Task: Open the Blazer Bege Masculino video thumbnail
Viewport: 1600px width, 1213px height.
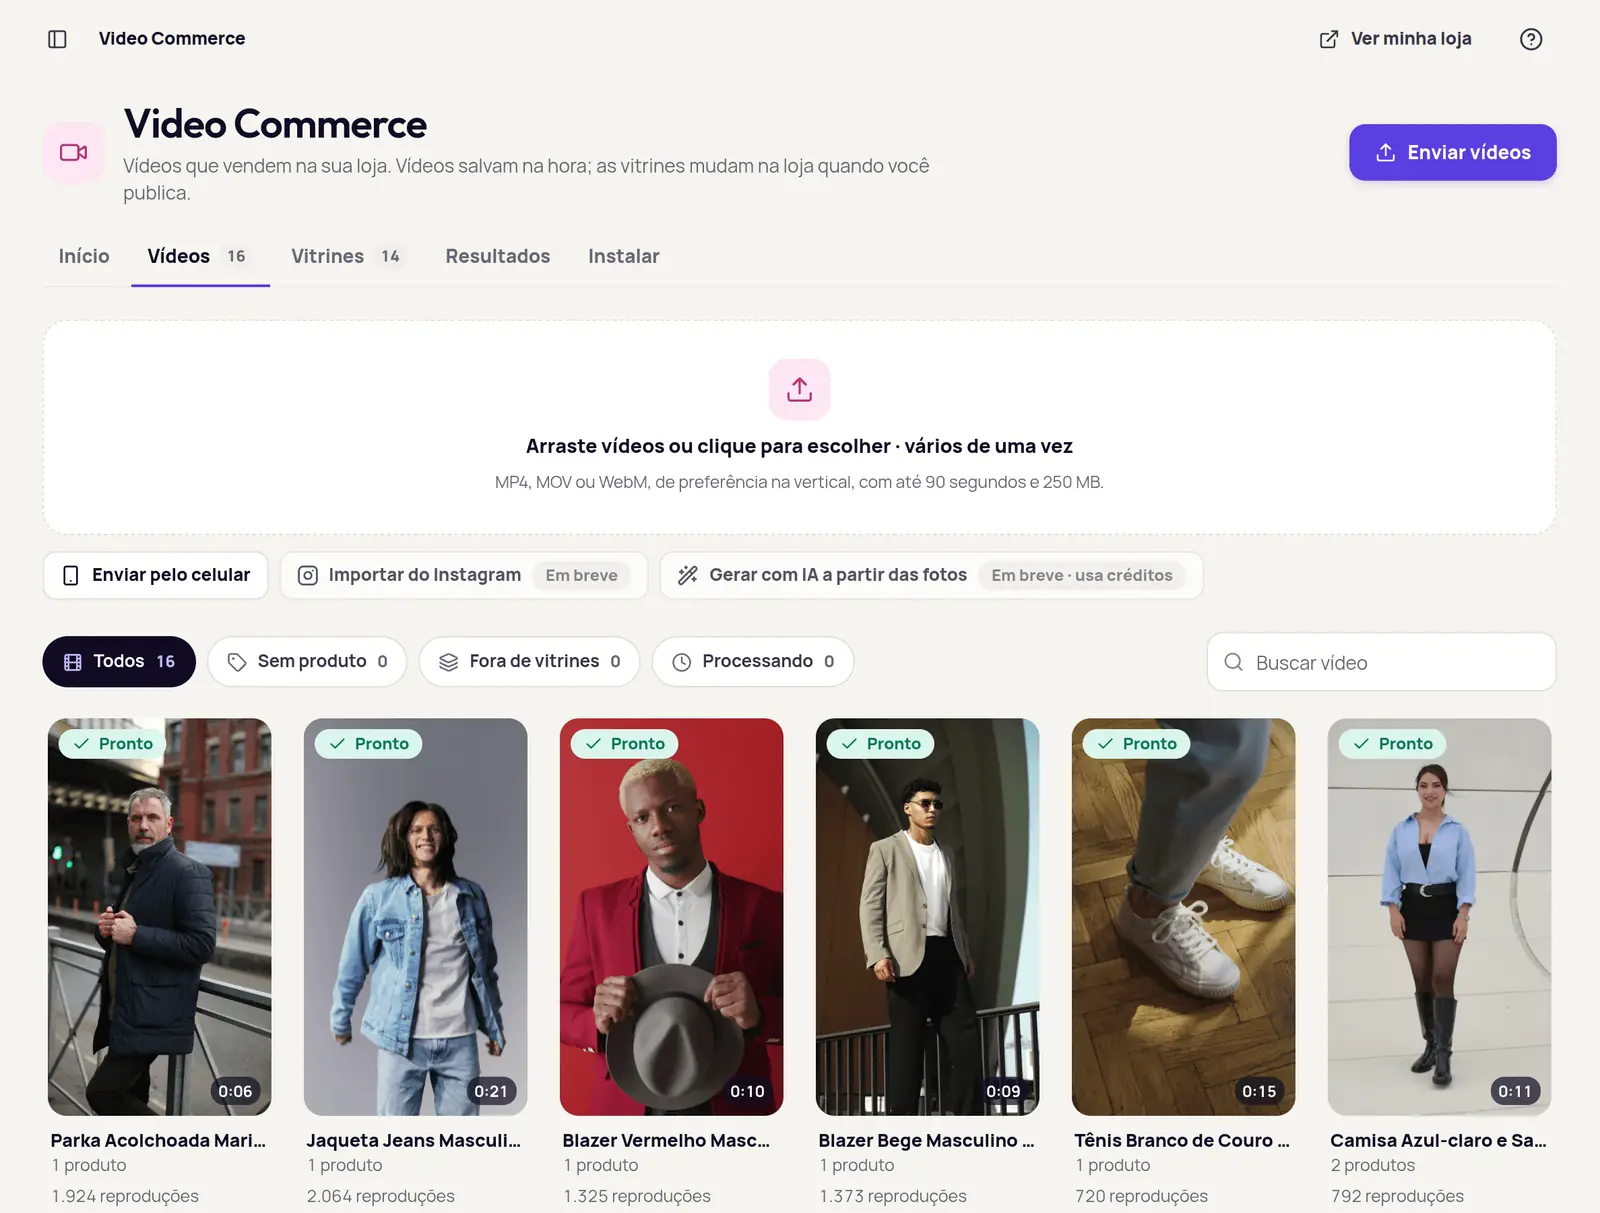Action: tap(928, 917)
